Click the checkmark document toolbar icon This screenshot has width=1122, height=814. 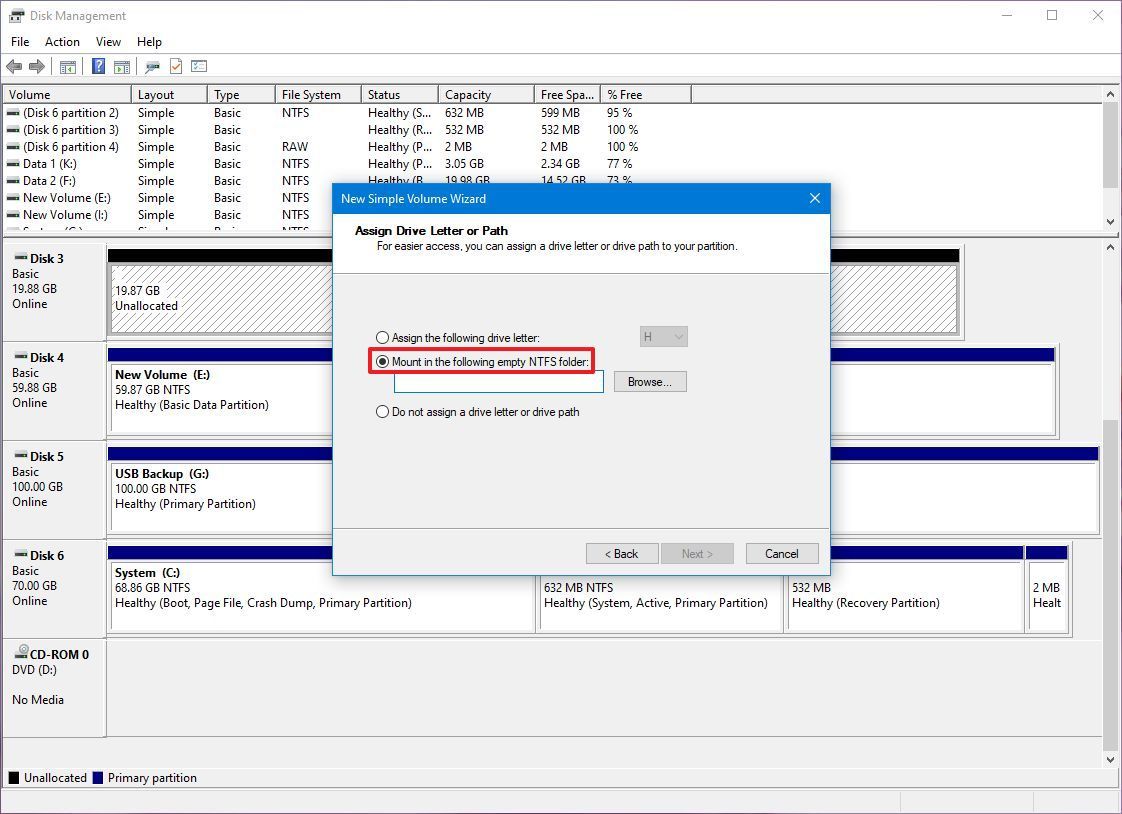click(x=176, y=67)
